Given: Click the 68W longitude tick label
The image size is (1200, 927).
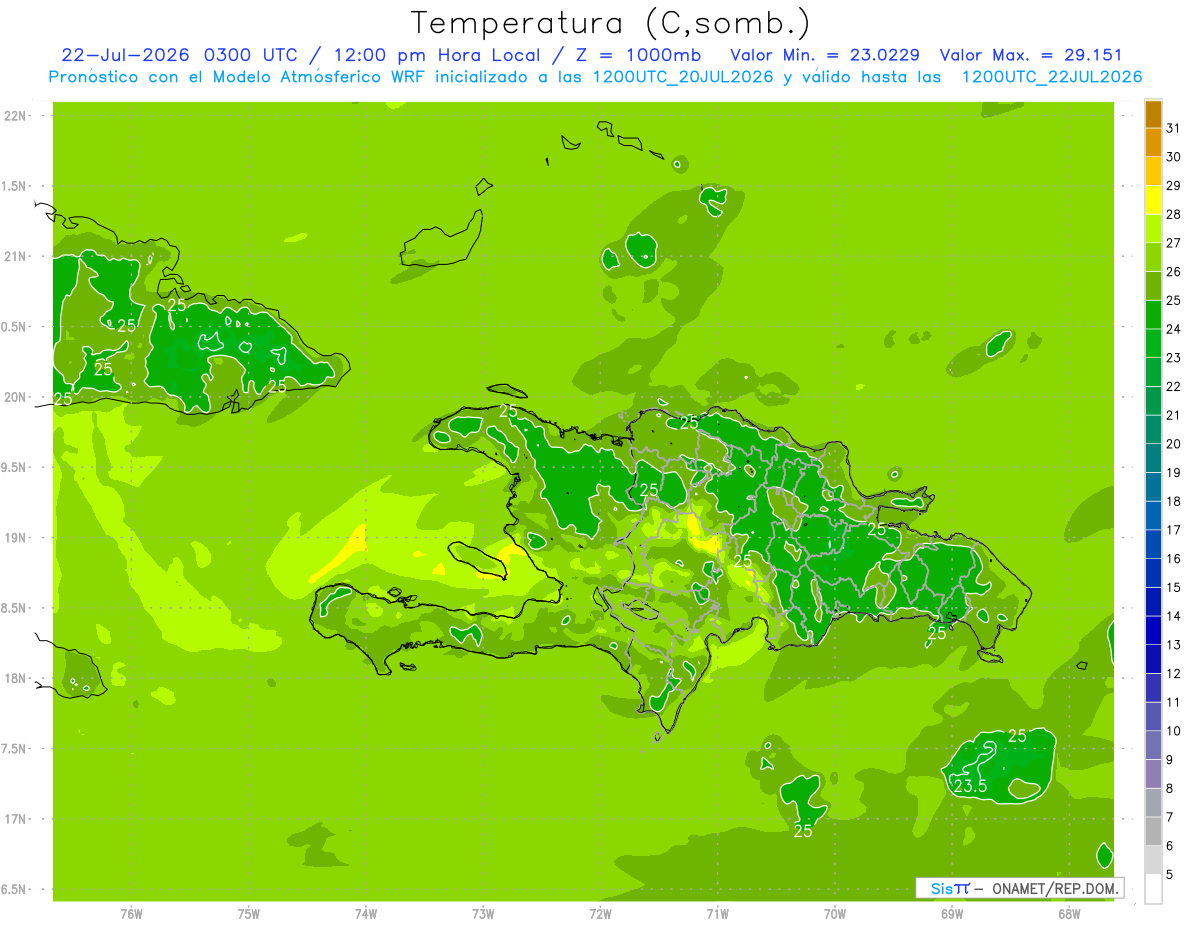Looking at the screenshot, I should tap(1068, 913).
